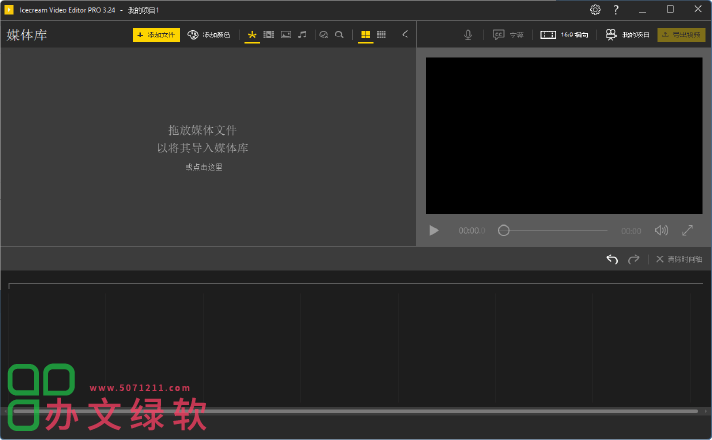The width and height of the screenshot is (712, 440).
Task: Open the 16:9 aspect ratio selector
Action: (564, 35)
